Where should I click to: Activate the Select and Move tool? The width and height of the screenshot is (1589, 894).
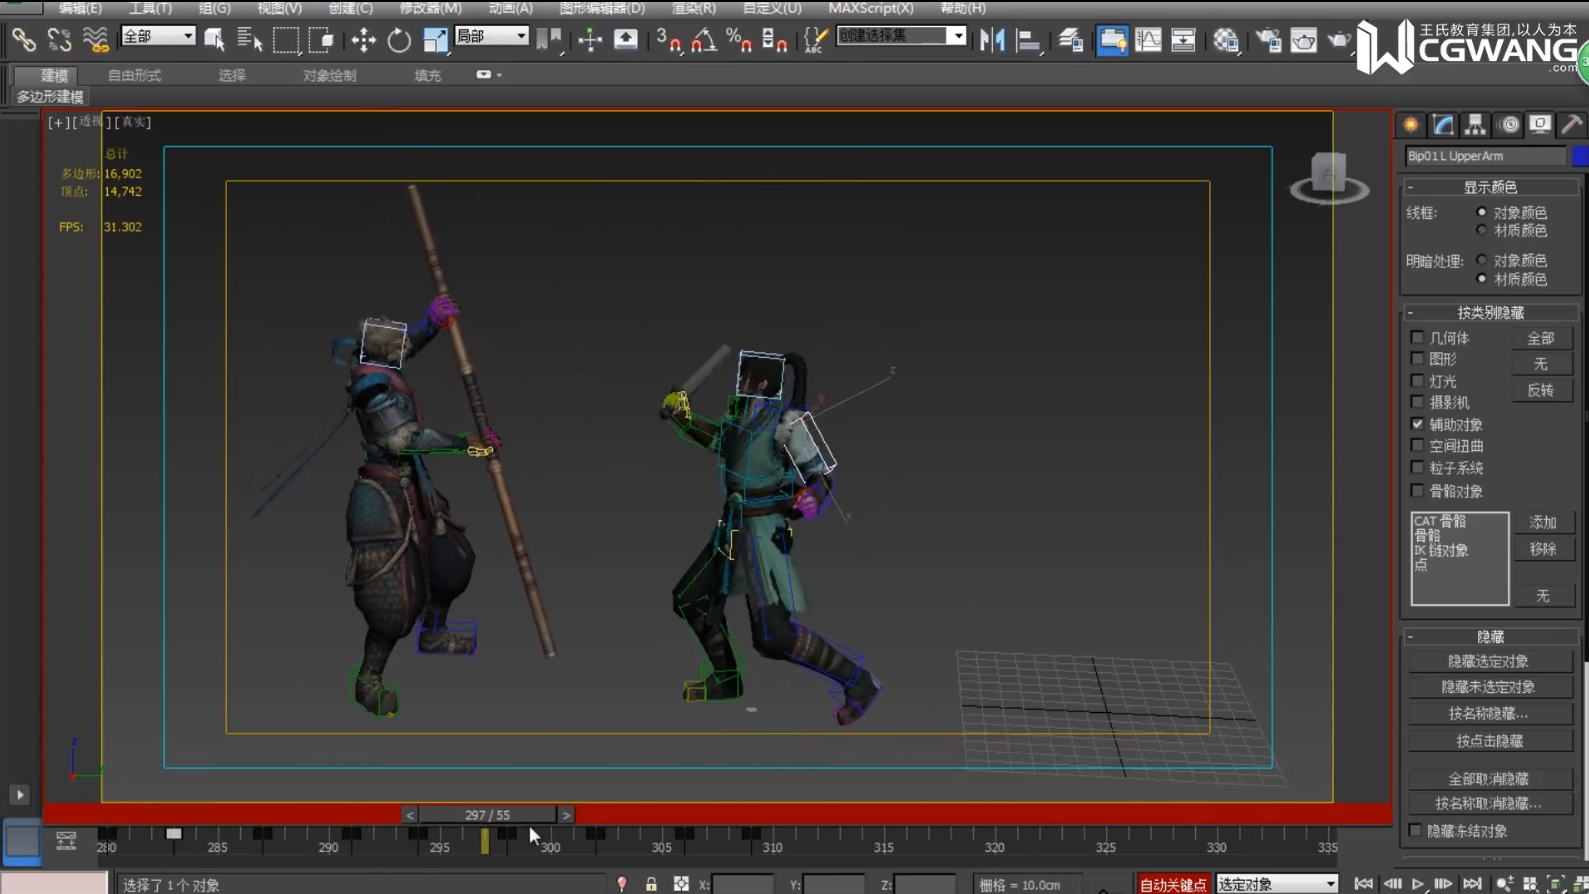[x=363, y=40]
